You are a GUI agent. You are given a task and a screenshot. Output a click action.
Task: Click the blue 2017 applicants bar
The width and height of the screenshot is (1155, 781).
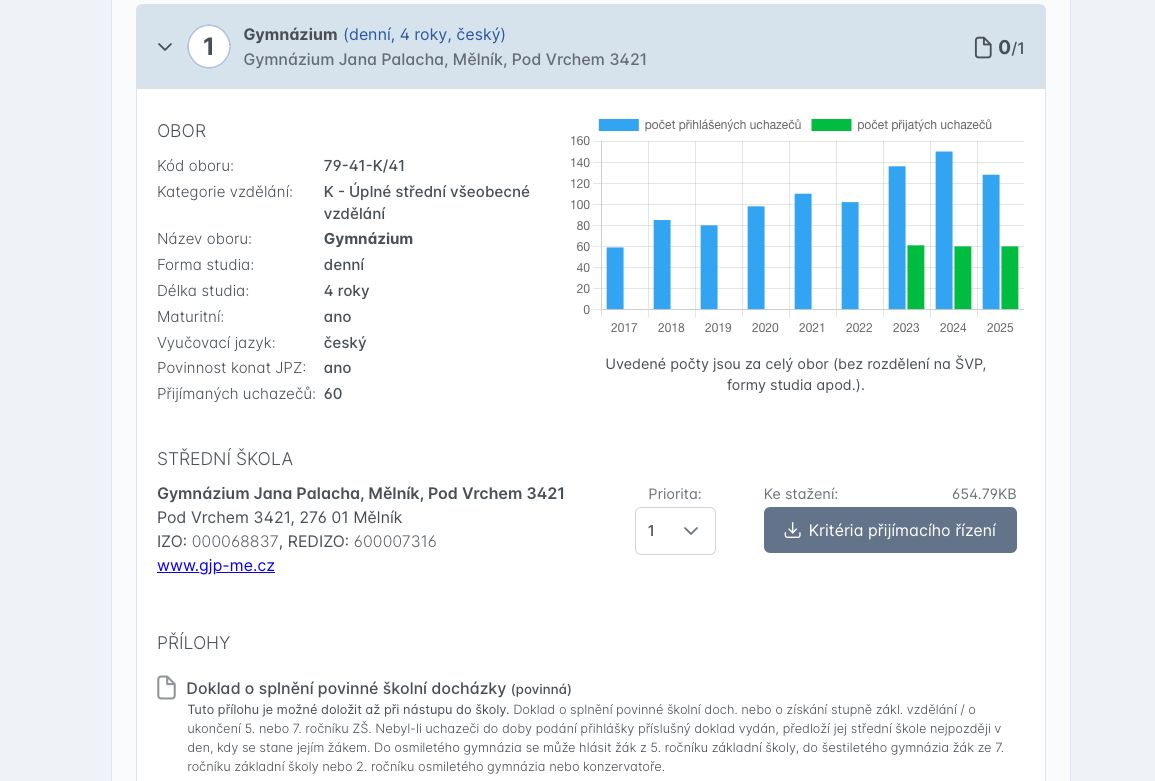(x=615, y=279)
